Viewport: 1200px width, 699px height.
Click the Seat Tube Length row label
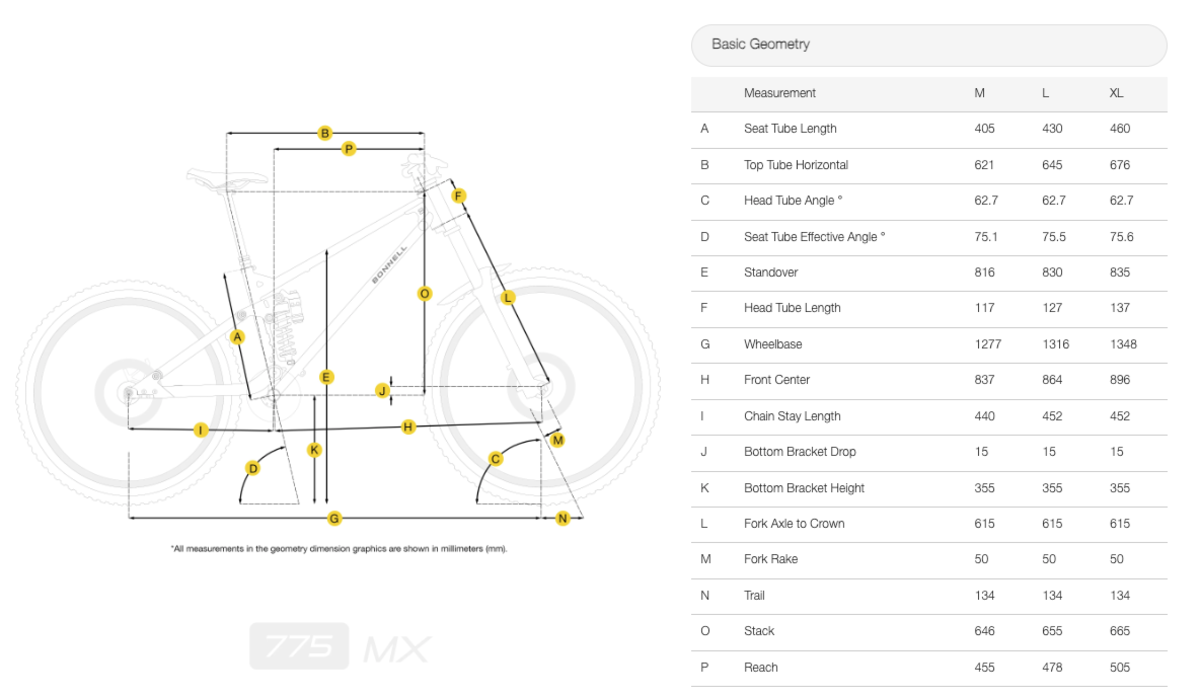[x=790, y=129]
